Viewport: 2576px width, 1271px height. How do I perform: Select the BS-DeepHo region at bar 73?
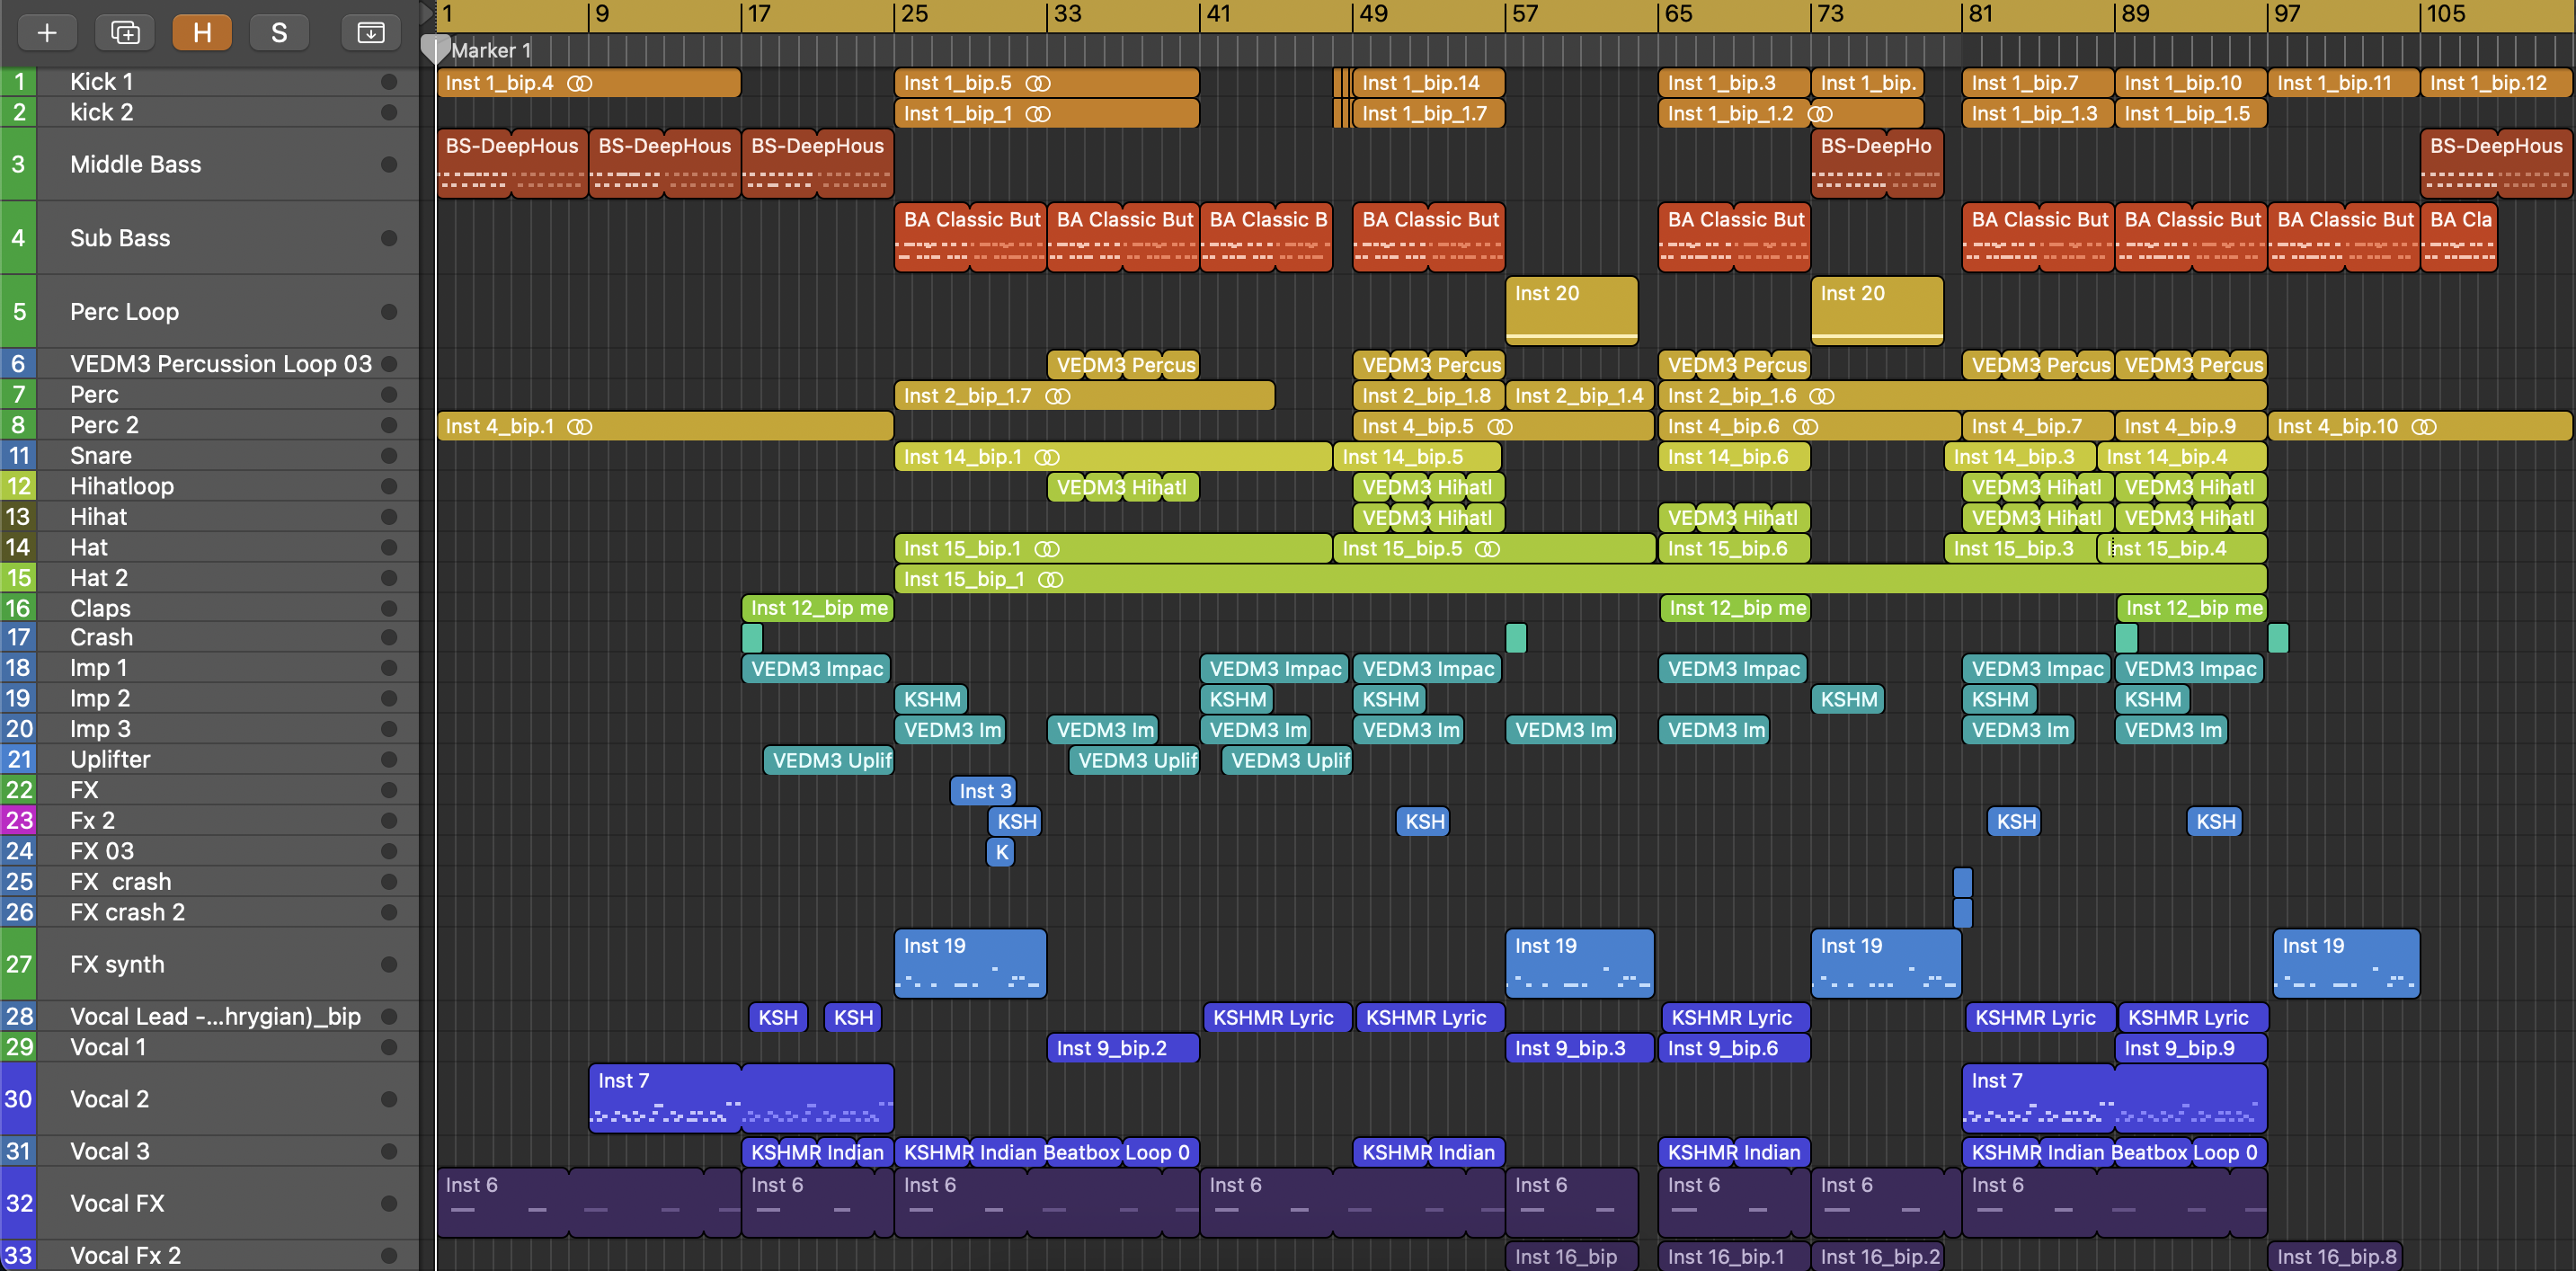[1877, 164]
